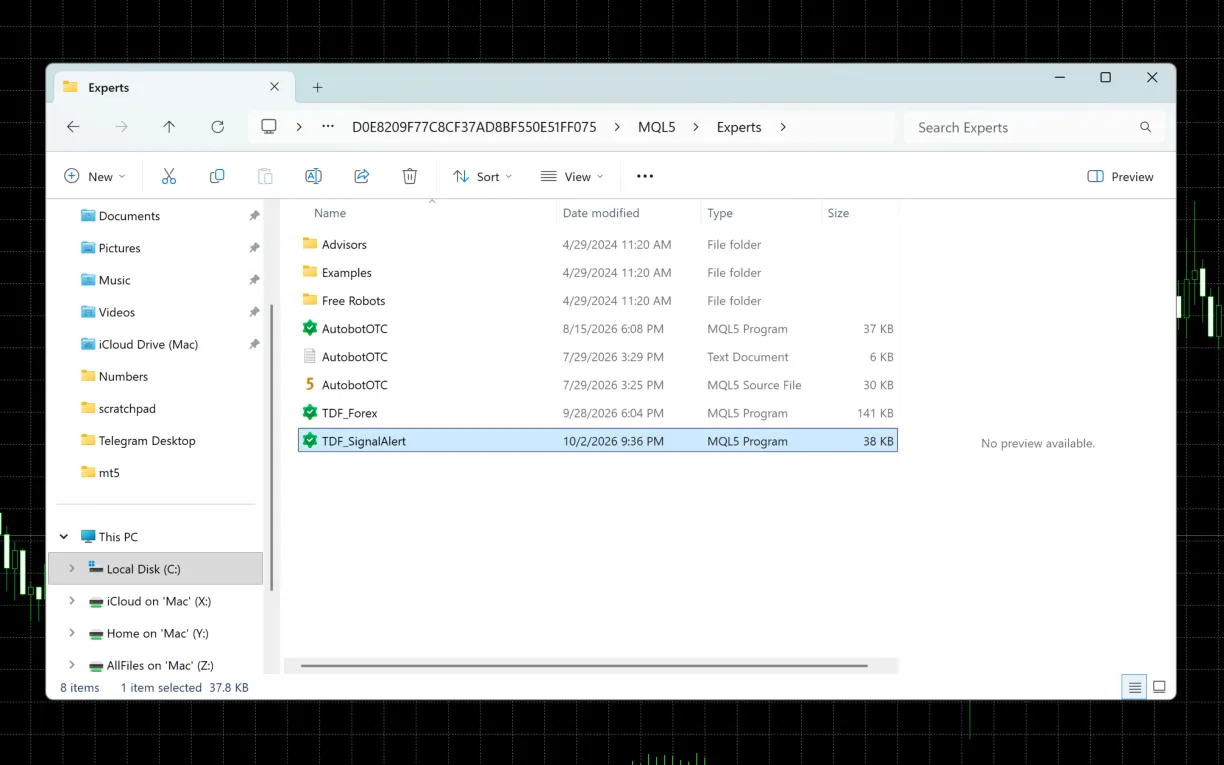The height and width of the screenshot is (765, 1224).
Task: Toggle the Preview pane button
Action: pyautogui.click(x=1120, y=176)
